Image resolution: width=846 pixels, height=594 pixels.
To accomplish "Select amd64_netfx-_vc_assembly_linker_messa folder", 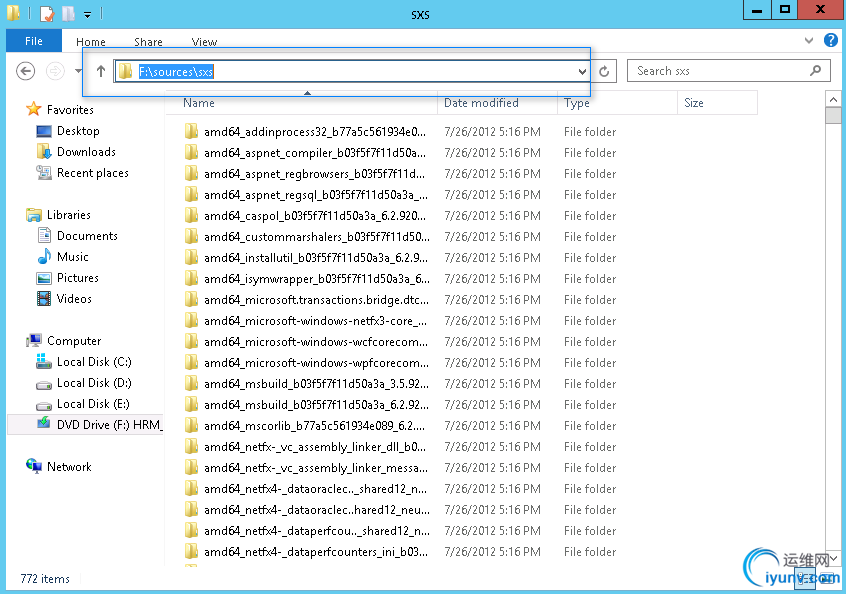I will (x=316, y=468).
